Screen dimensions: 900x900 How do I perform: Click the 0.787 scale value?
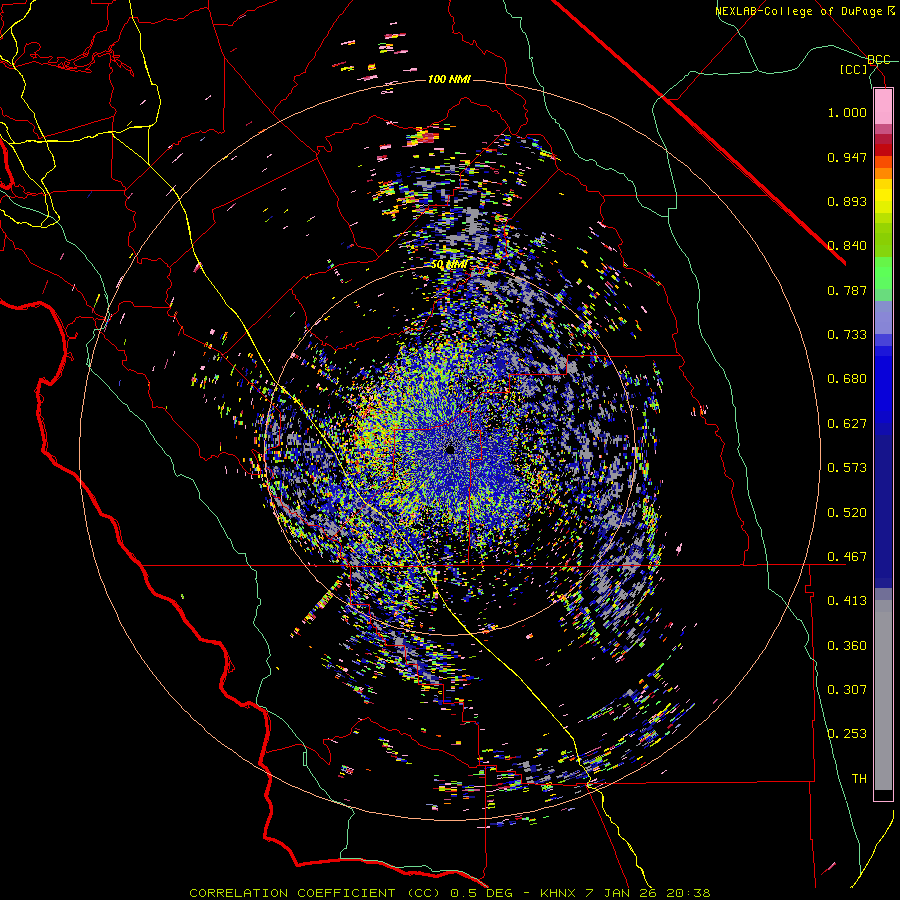tap(847, 290)
